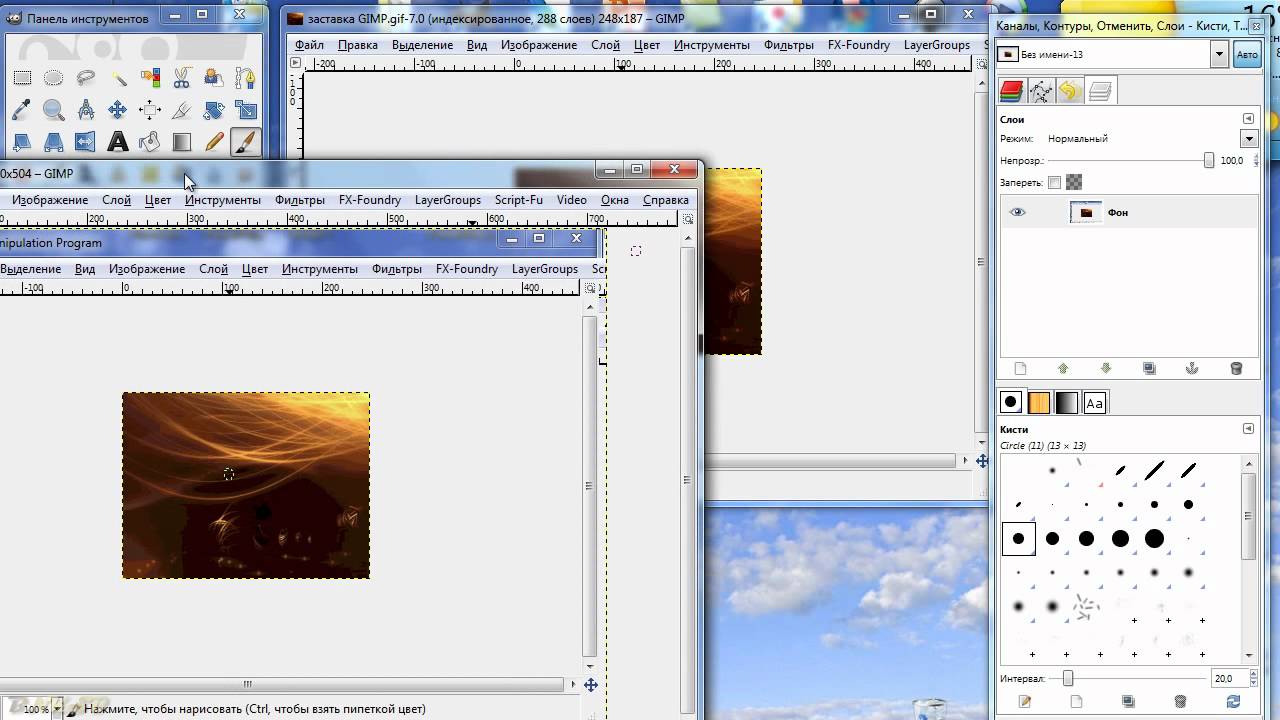Raise the layer with the up arrow
The width and height of the screenshot is (1280, 720).
[1063, 368]
